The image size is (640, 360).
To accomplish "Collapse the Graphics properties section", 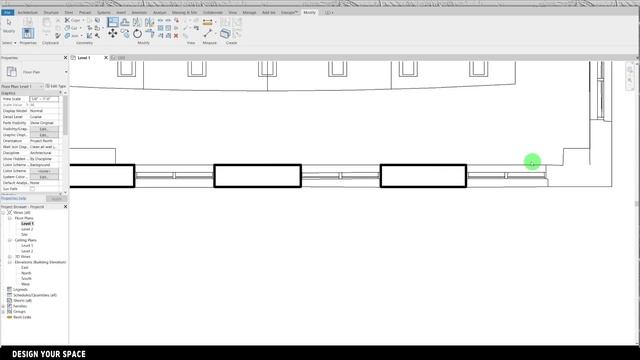I will click(x=60, y=93).
